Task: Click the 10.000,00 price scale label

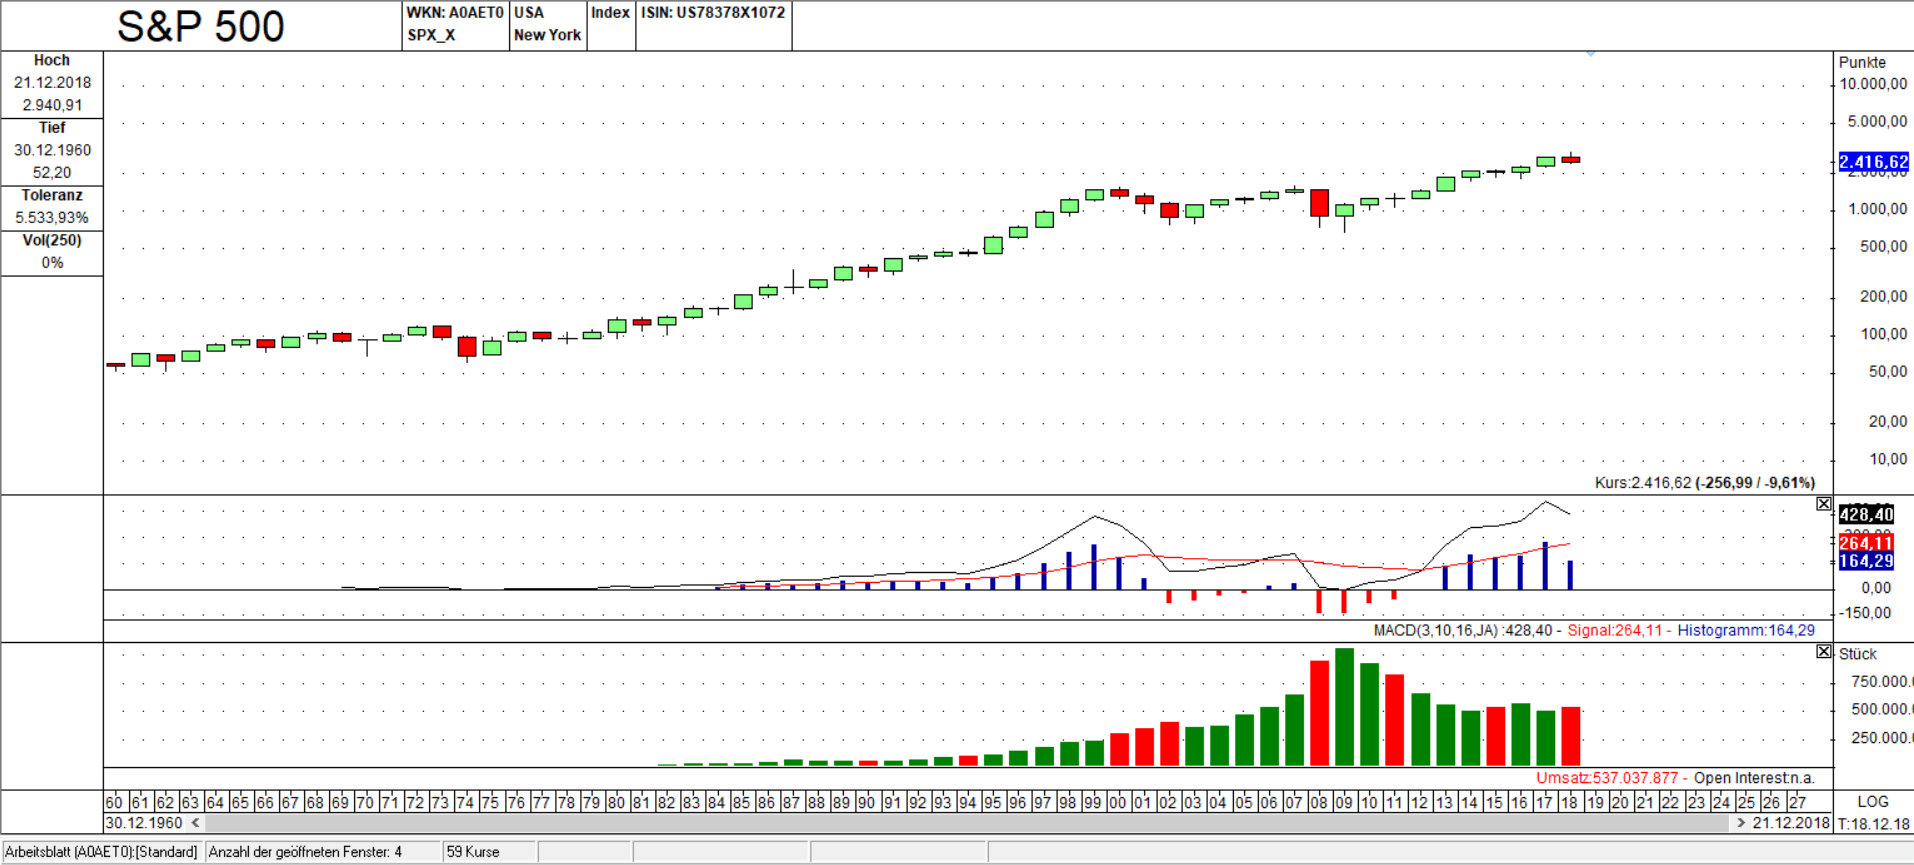Action: (x=1873, y=84)
